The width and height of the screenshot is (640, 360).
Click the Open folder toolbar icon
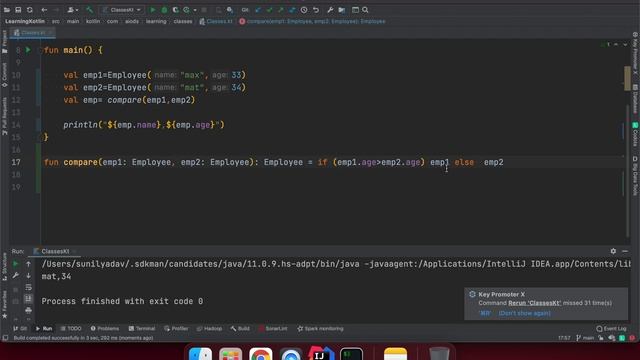click(7, 10)
